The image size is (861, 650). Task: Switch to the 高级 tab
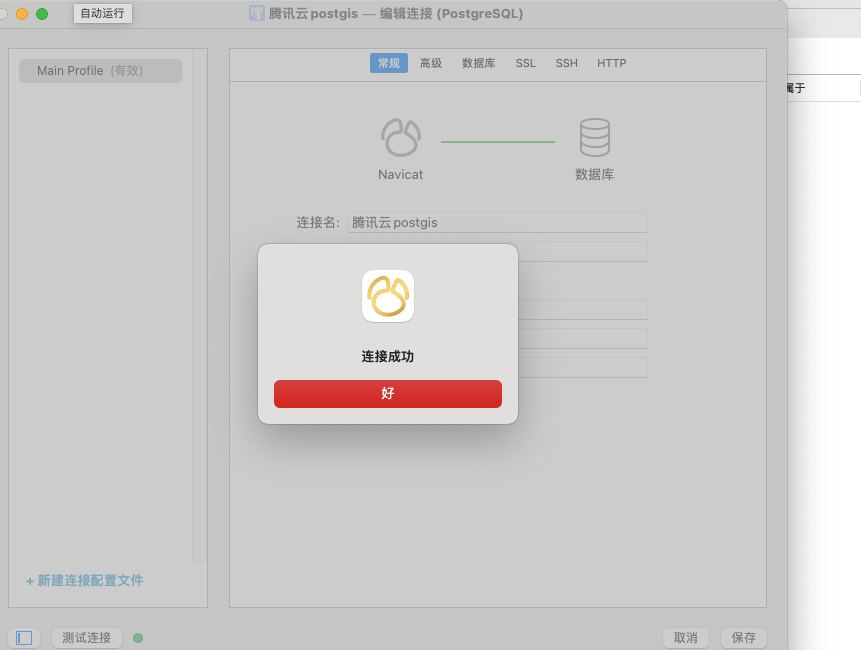click(431, 63)
